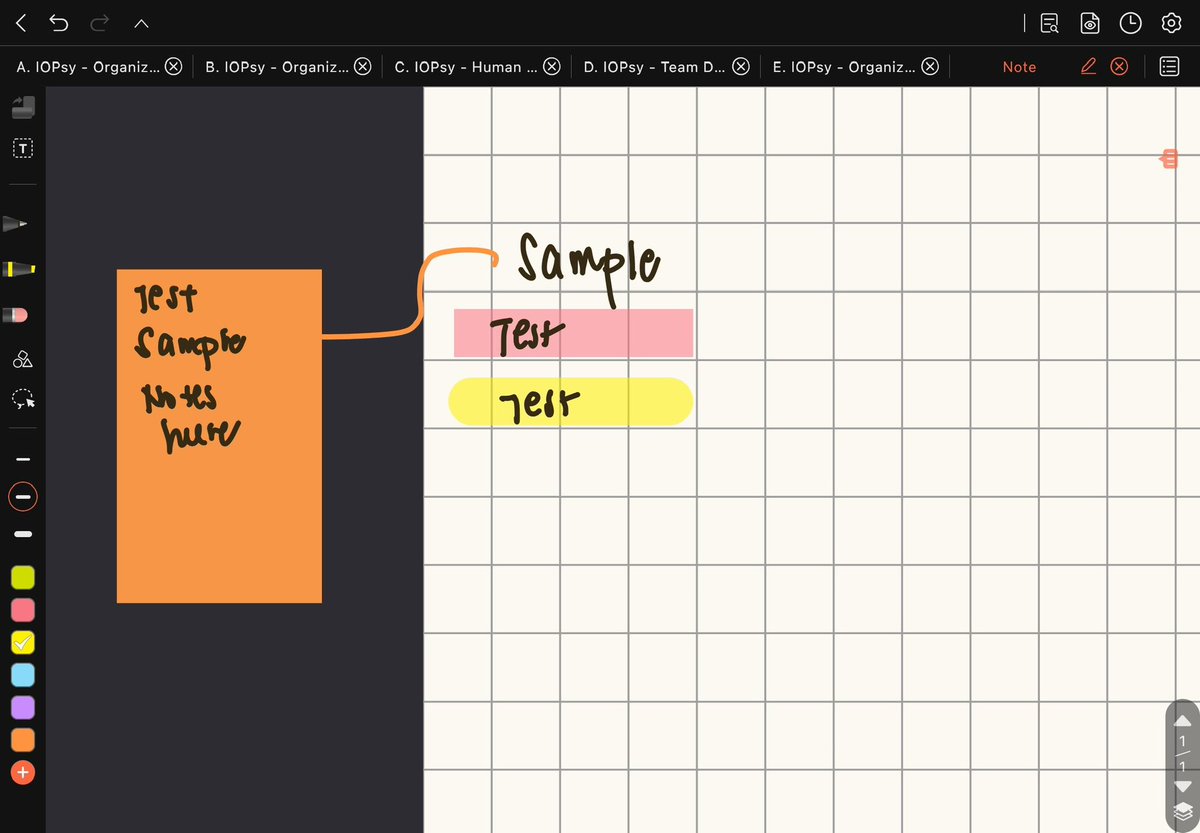This screenshot has width=1200, height=833.
Task: Close tab A. IOPsy - Organiz...
Action: (173, 67)
